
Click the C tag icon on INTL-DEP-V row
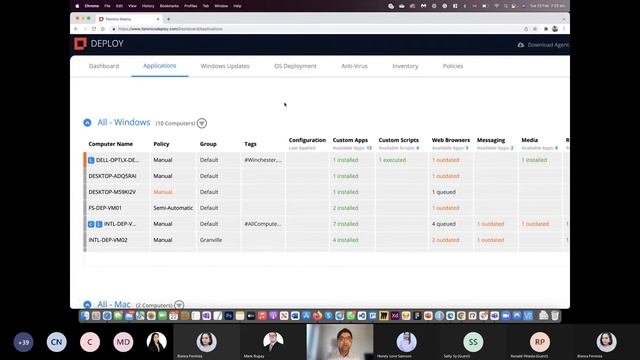(x=91, y=224)
